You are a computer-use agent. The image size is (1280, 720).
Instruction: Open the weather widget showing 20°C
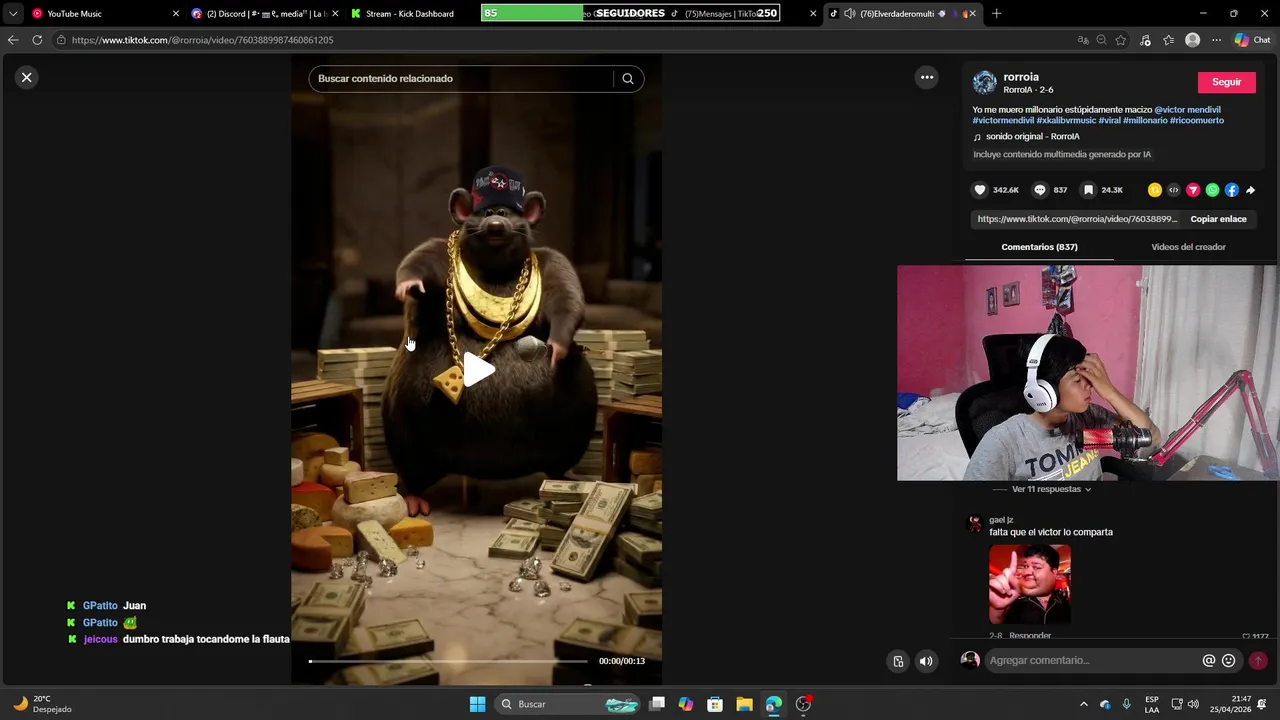(x=42, y=704)
